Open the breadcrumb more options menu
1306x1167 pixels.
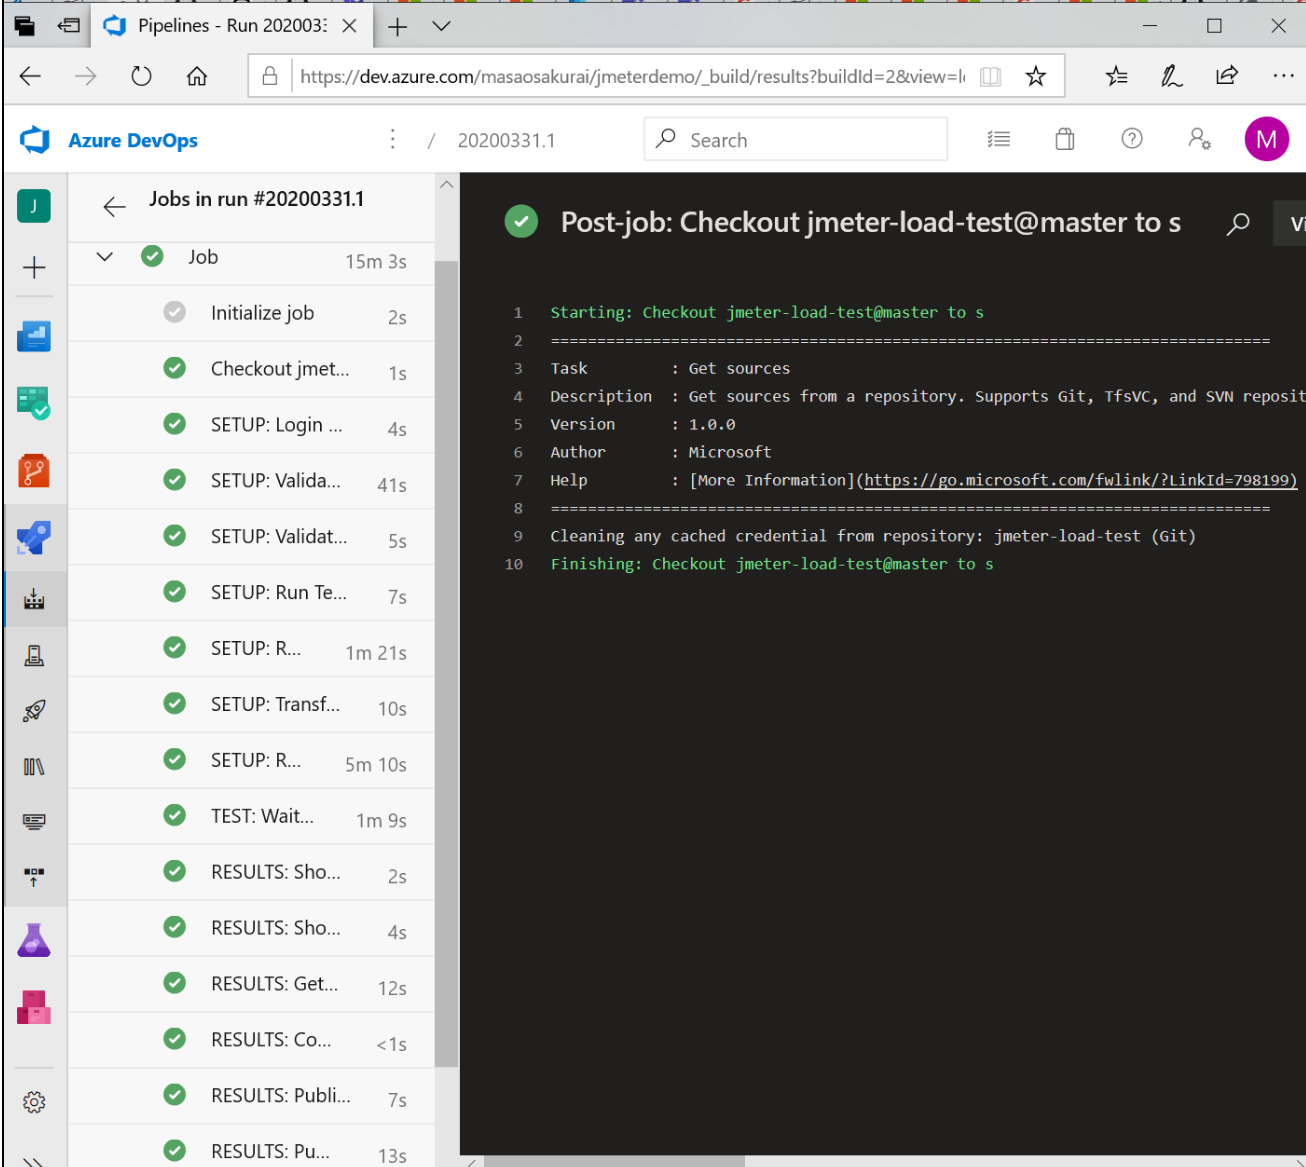393,140
